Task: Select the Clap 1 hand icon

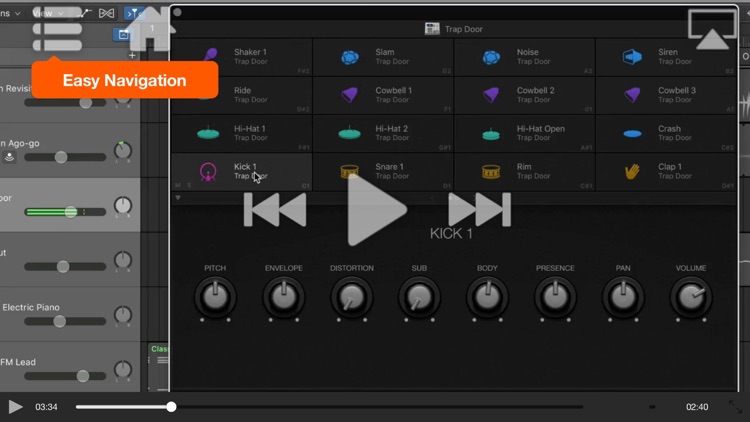Action: [x=632, y=171]
